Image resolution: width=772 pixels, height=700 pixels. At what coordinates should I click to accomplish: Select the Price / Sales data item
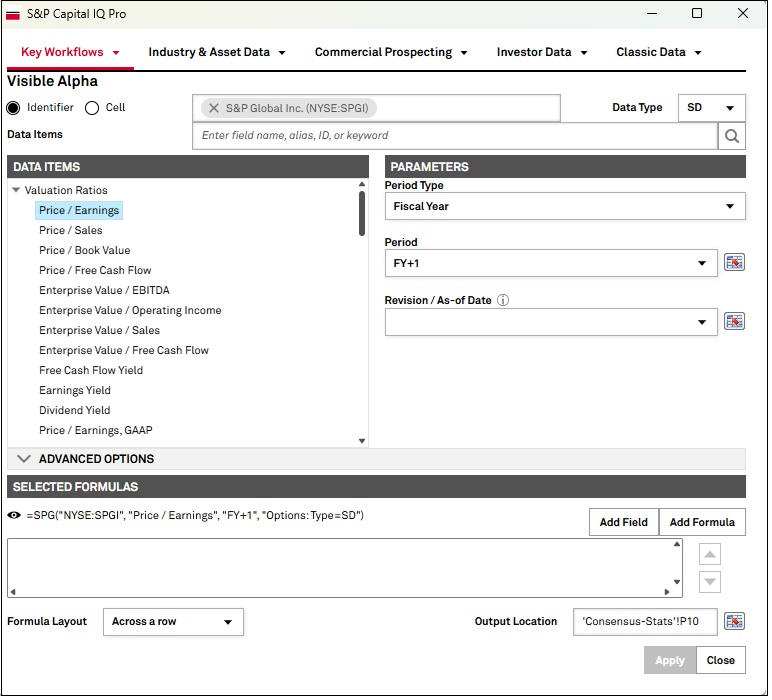71,231
